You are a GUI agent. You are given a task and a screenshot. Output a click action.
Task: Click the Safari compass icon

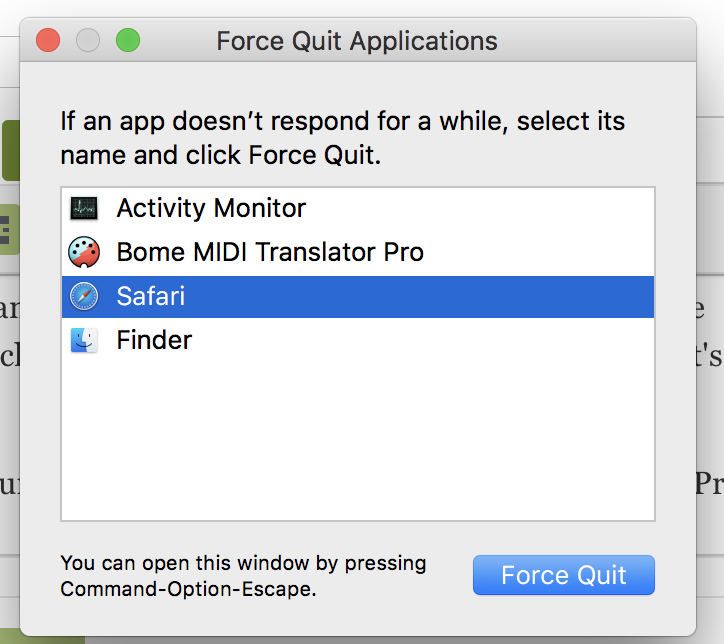point(84,297)
